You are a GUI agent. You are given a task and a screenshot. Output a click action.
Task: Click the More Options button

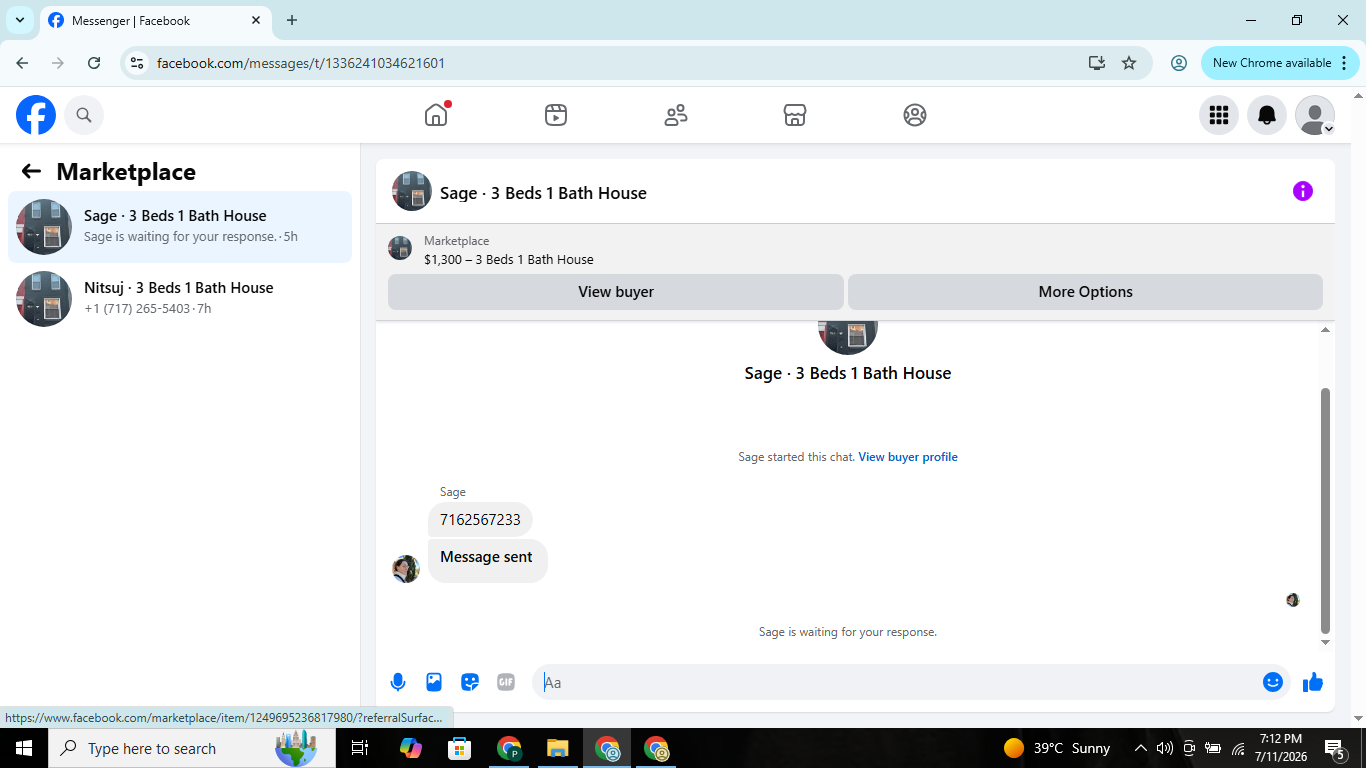1085,292
